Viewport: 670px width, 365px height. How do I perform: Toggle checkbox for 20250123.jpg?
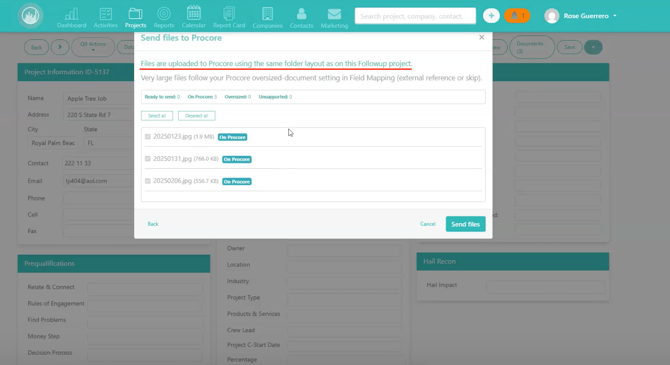[148, 137]
